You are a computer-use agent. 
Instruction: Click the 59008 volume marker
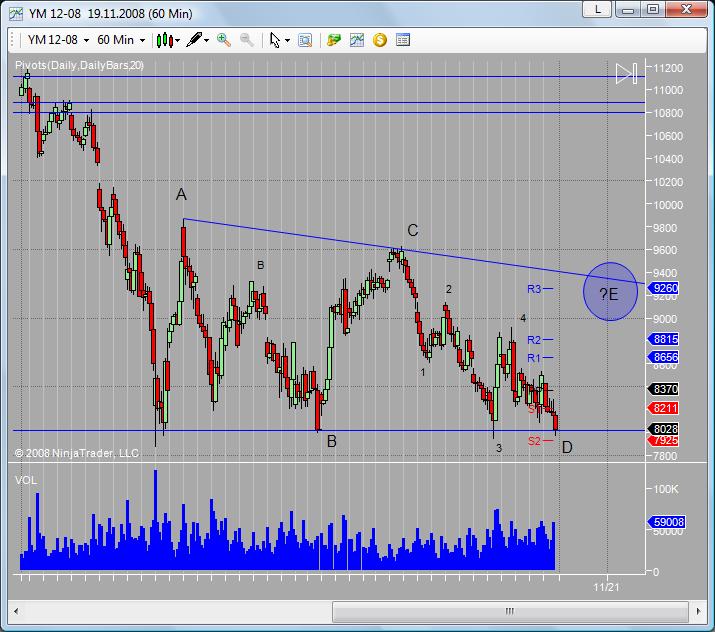click(x=666, y=522)
